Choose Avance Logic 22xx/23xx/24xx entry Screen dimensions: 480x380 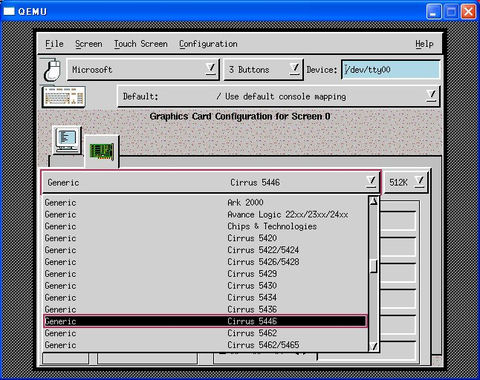[206, 214]
